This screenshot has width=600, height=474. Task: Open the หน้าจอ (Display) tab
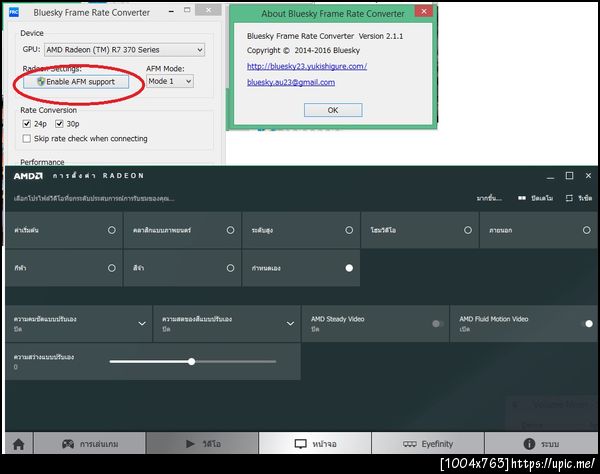[315, 444]
